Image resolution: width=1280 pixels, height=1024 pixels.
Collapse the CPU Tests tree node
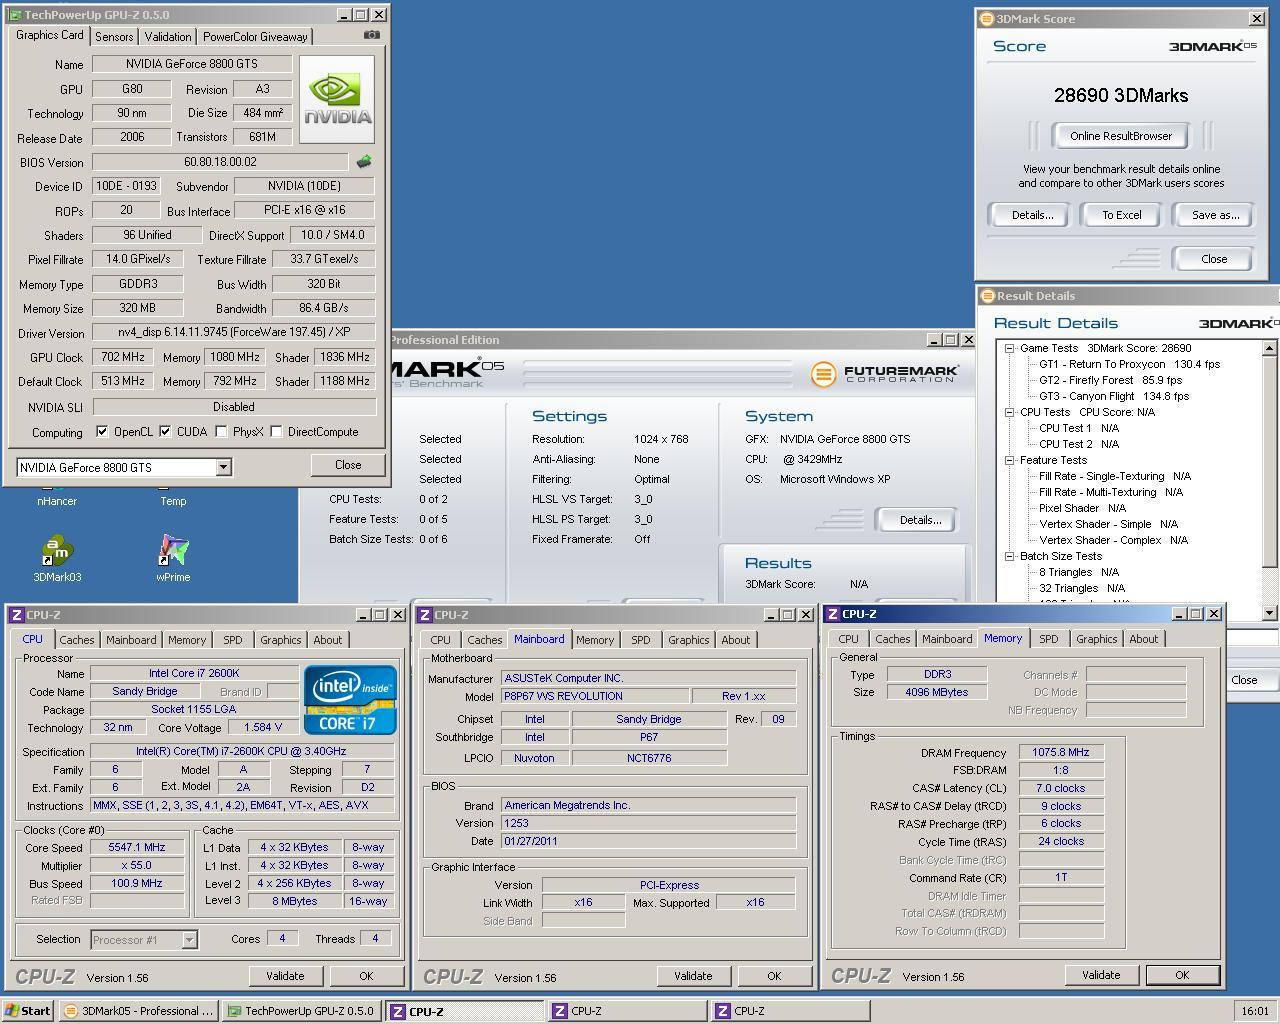coord(1010,412)
